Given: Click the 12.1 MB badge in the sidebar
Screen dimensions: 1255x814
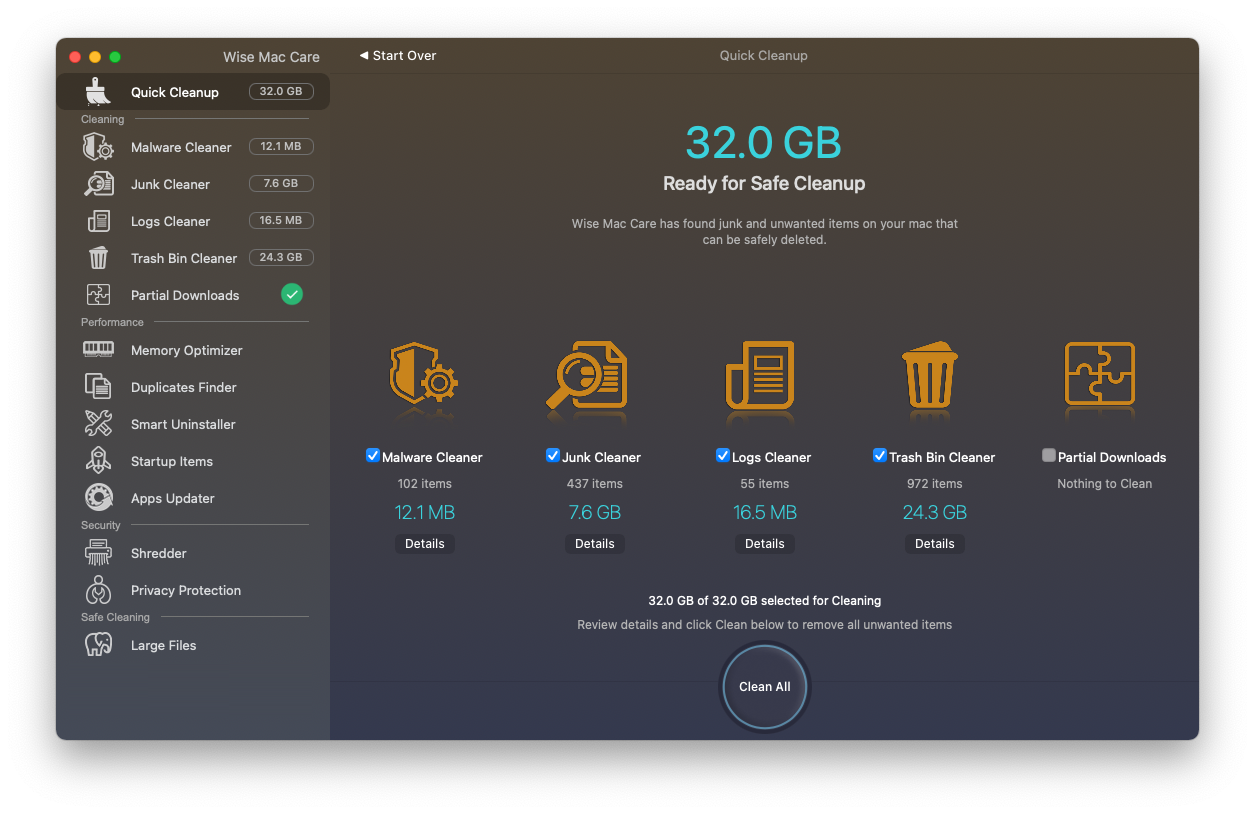Looking at the screenshot, I should [281, 147].
